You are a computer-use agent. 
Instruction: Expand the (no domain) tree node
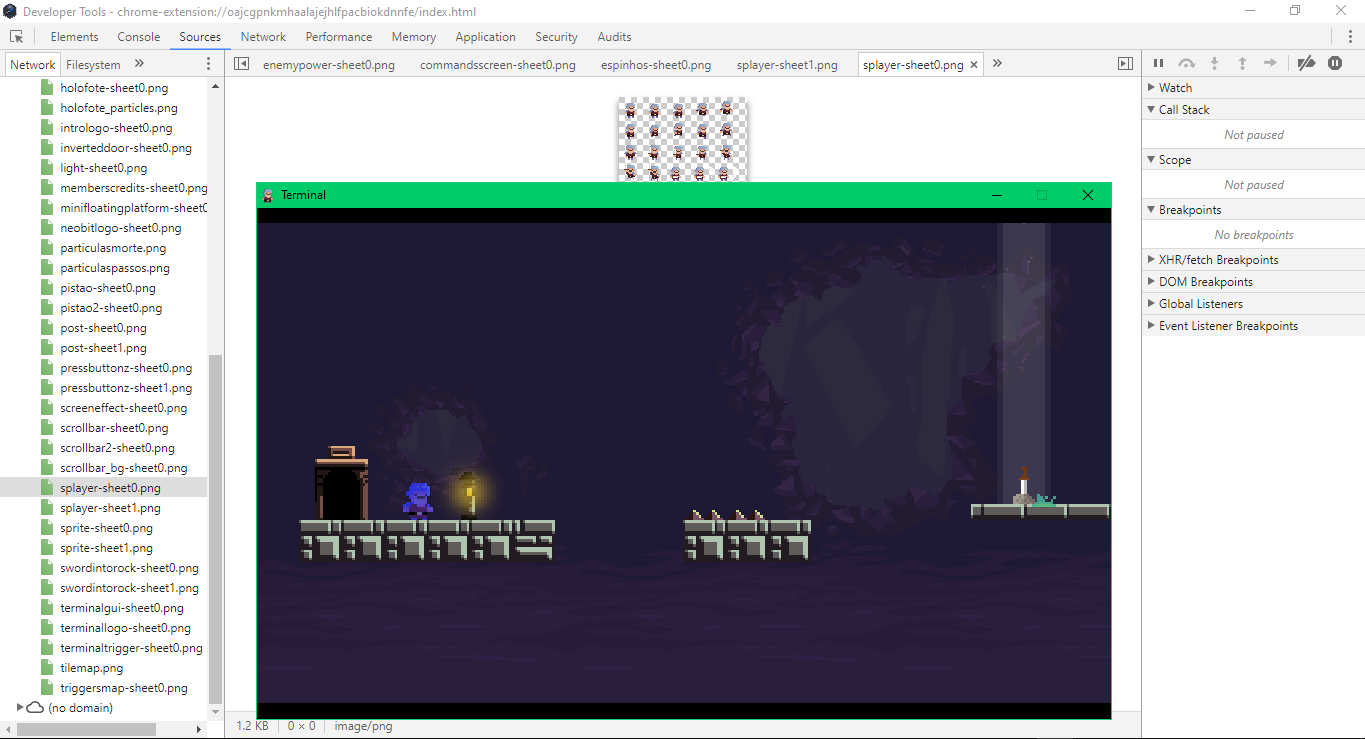point(20,708)
